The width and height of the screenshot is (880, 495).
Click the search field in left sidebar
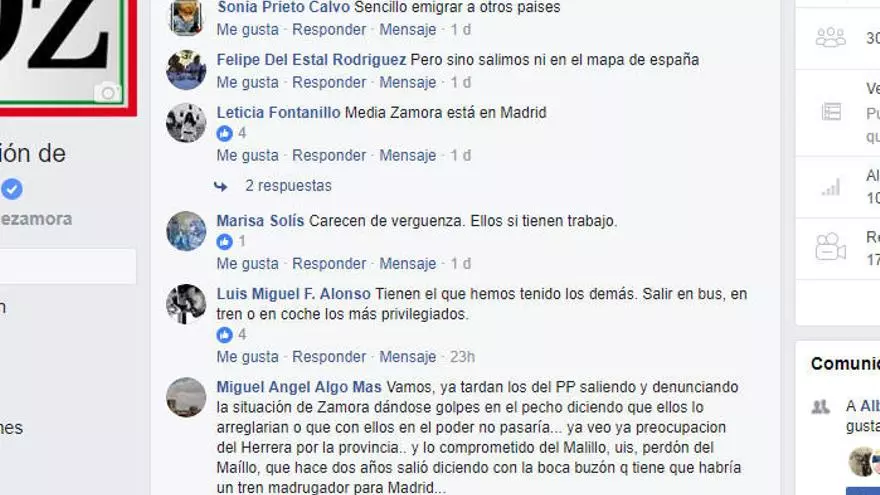coord(67,266)
